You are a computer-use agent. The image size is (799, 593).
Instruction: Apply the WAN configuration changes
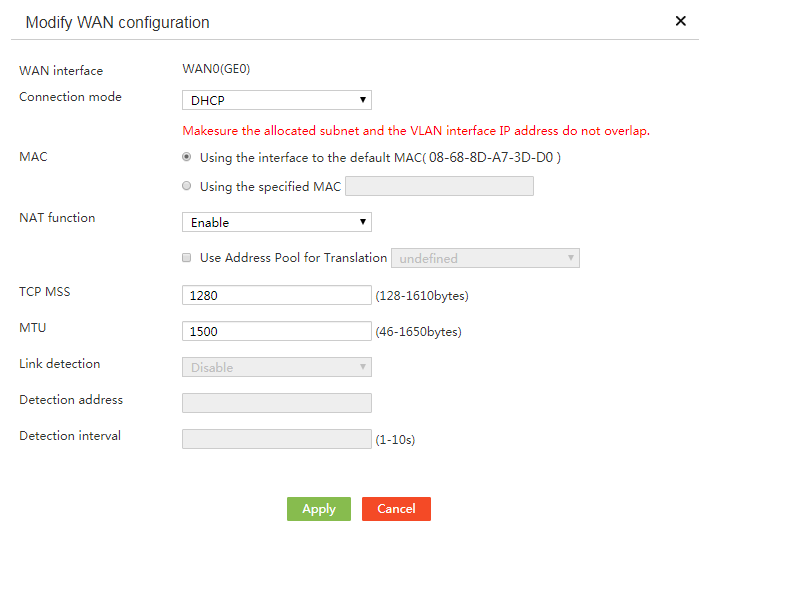point(319,509)
